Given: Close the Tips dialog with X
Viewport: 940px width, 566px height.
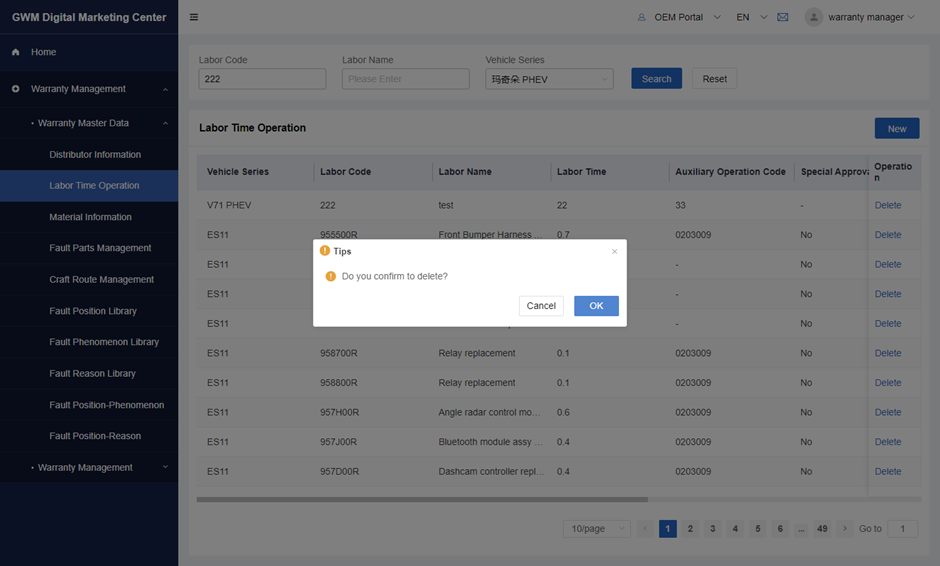Looking at the screenshot, I should point(614,251).
